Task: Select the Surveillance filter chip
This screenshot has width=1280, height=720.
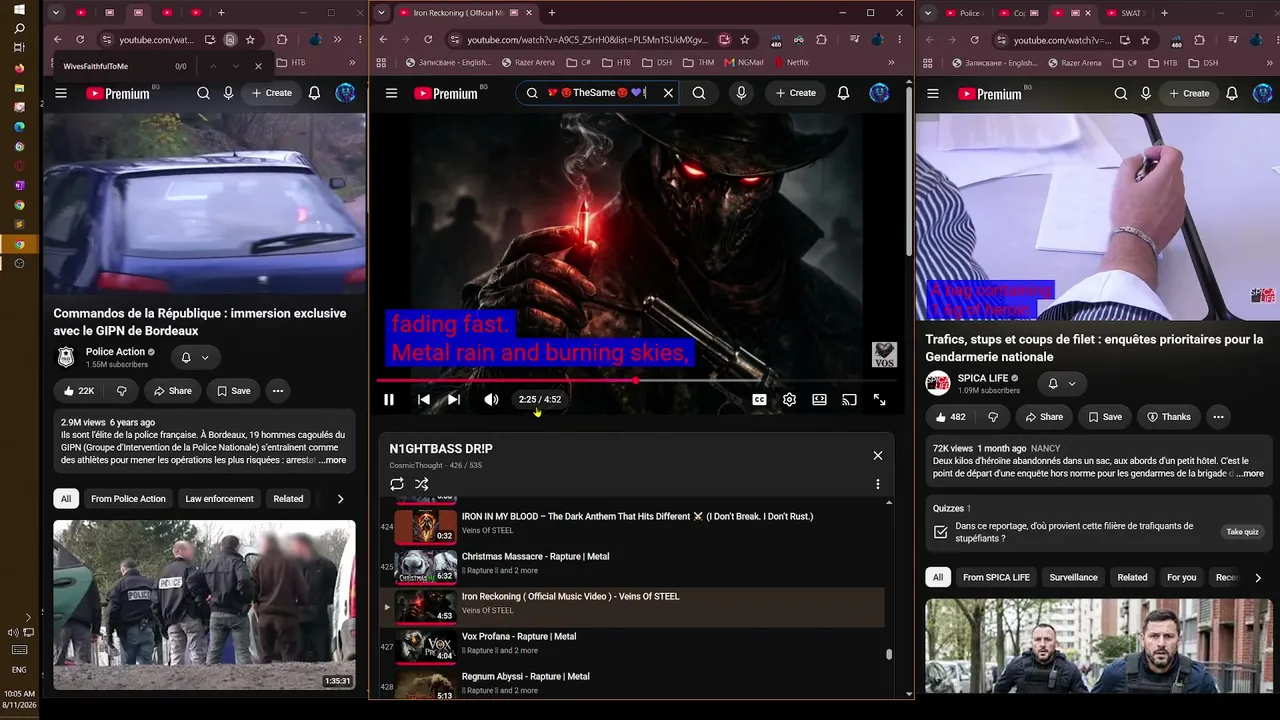Action: tap(1073, 577)
